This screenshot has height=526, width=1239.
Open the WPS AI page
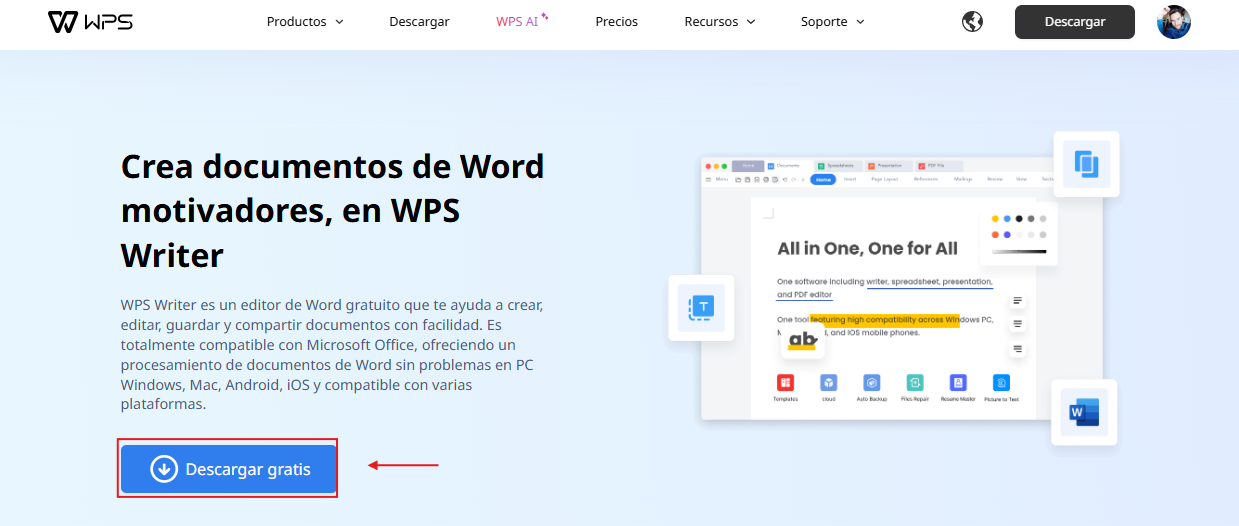[522, 21]
